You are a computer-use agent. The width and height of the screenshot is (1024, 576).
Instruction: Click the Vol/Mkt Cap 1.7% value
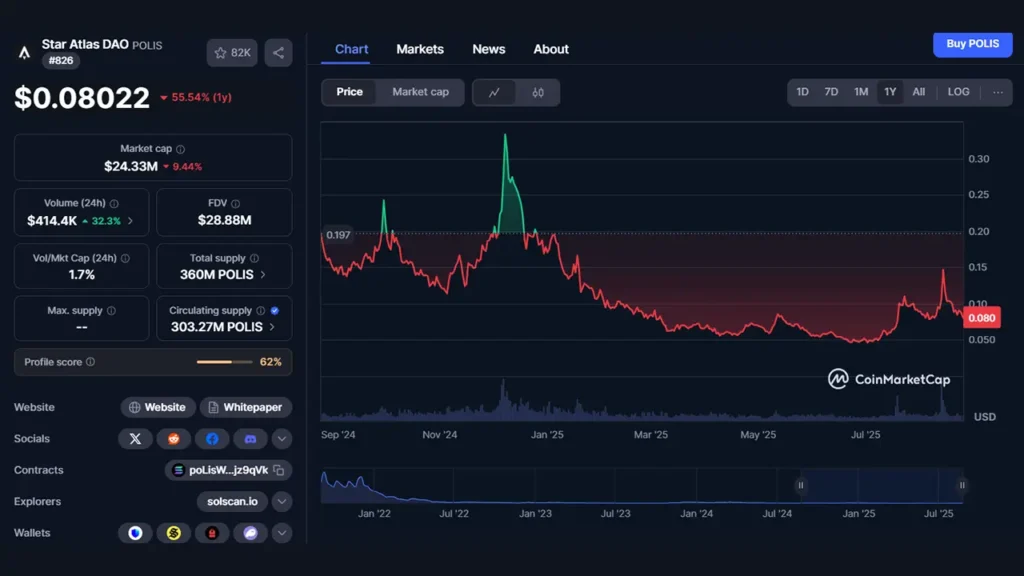pyautogui.click(x=82, y=275)
